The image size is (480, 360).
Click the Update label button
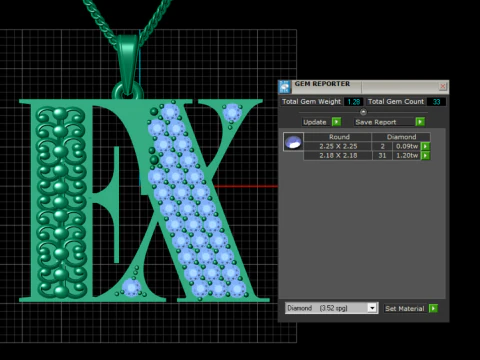[x=315, y=122]
